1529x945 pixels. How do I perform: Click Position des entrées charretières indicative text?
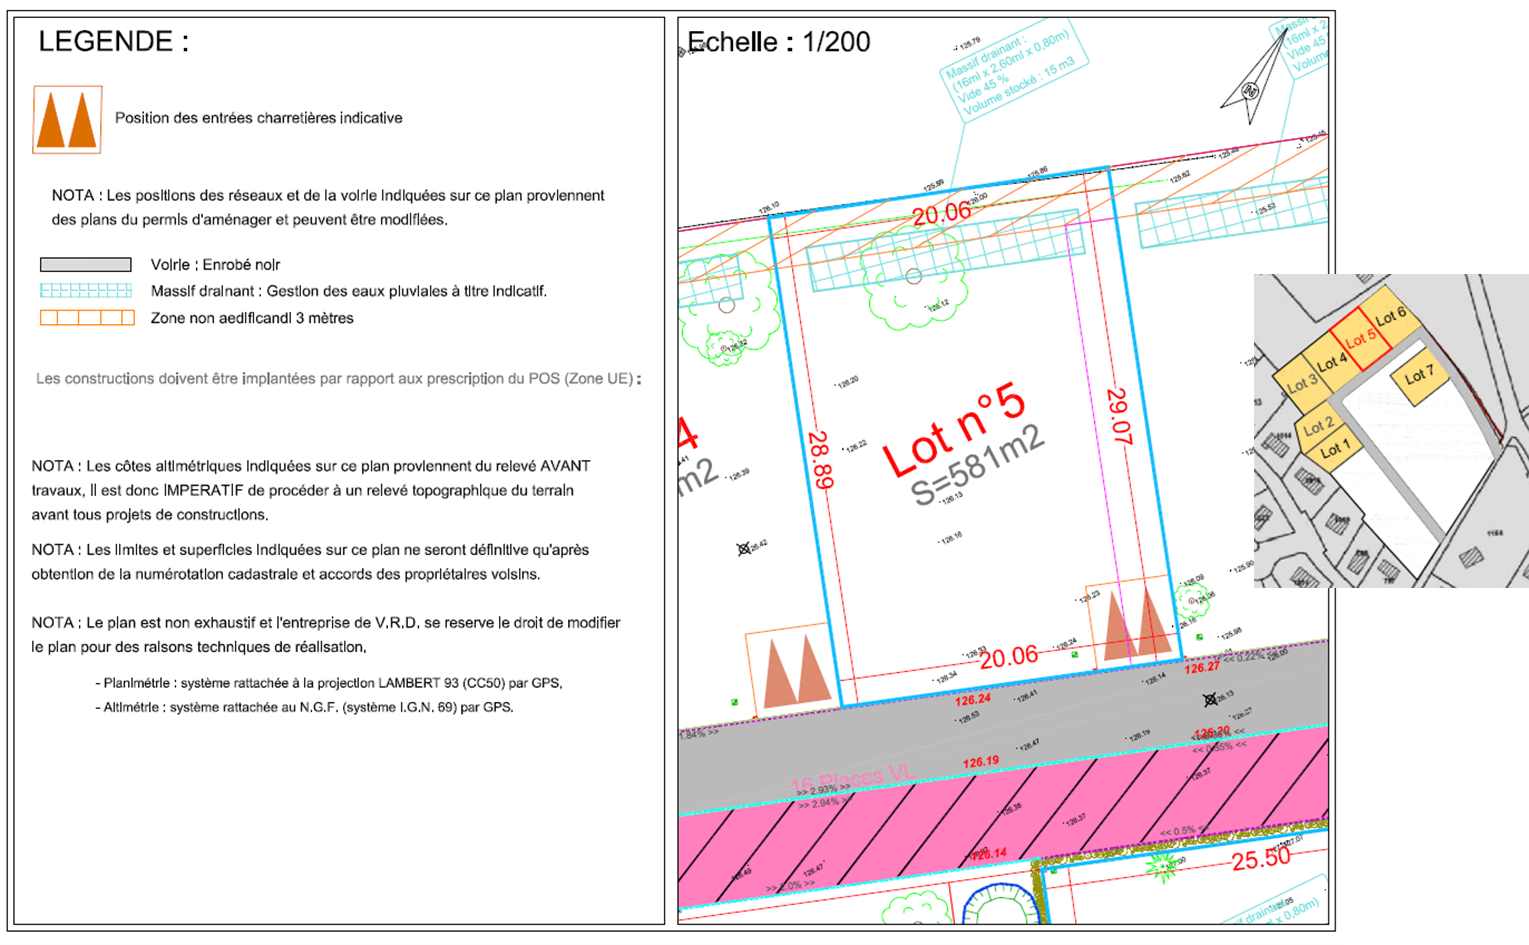pos(259,118)
